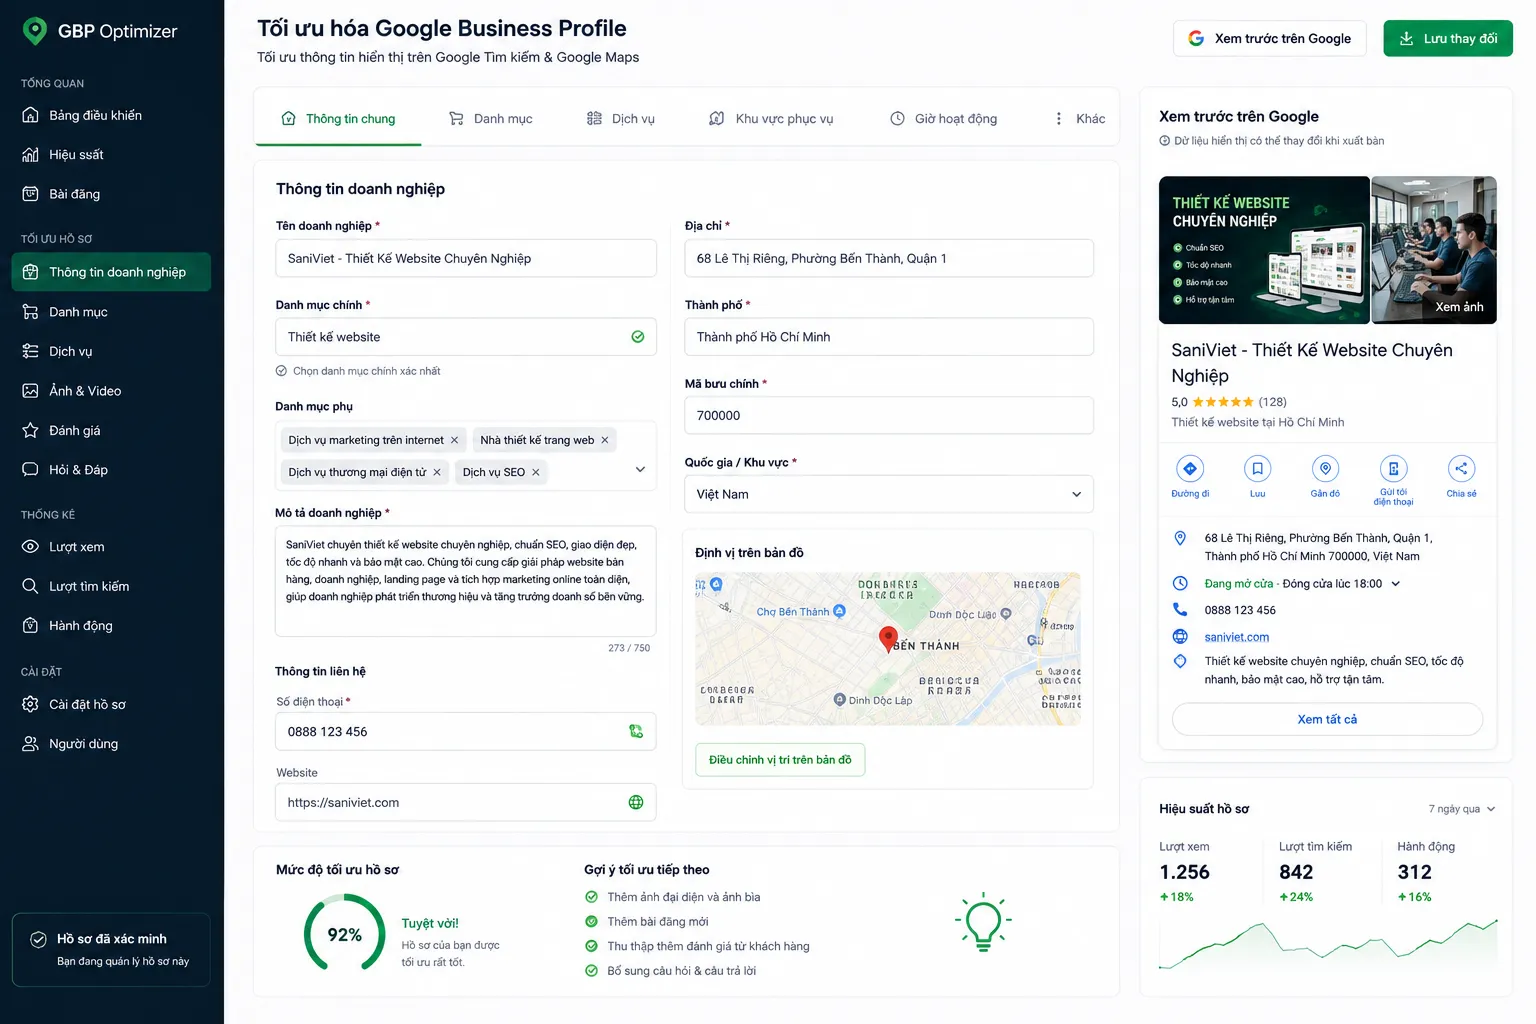Remove the Dịch vụ thương mại điện tử tag
Image resolution: width=1536 pixels, height=1024 pixels.
click(x=437, y=472)
